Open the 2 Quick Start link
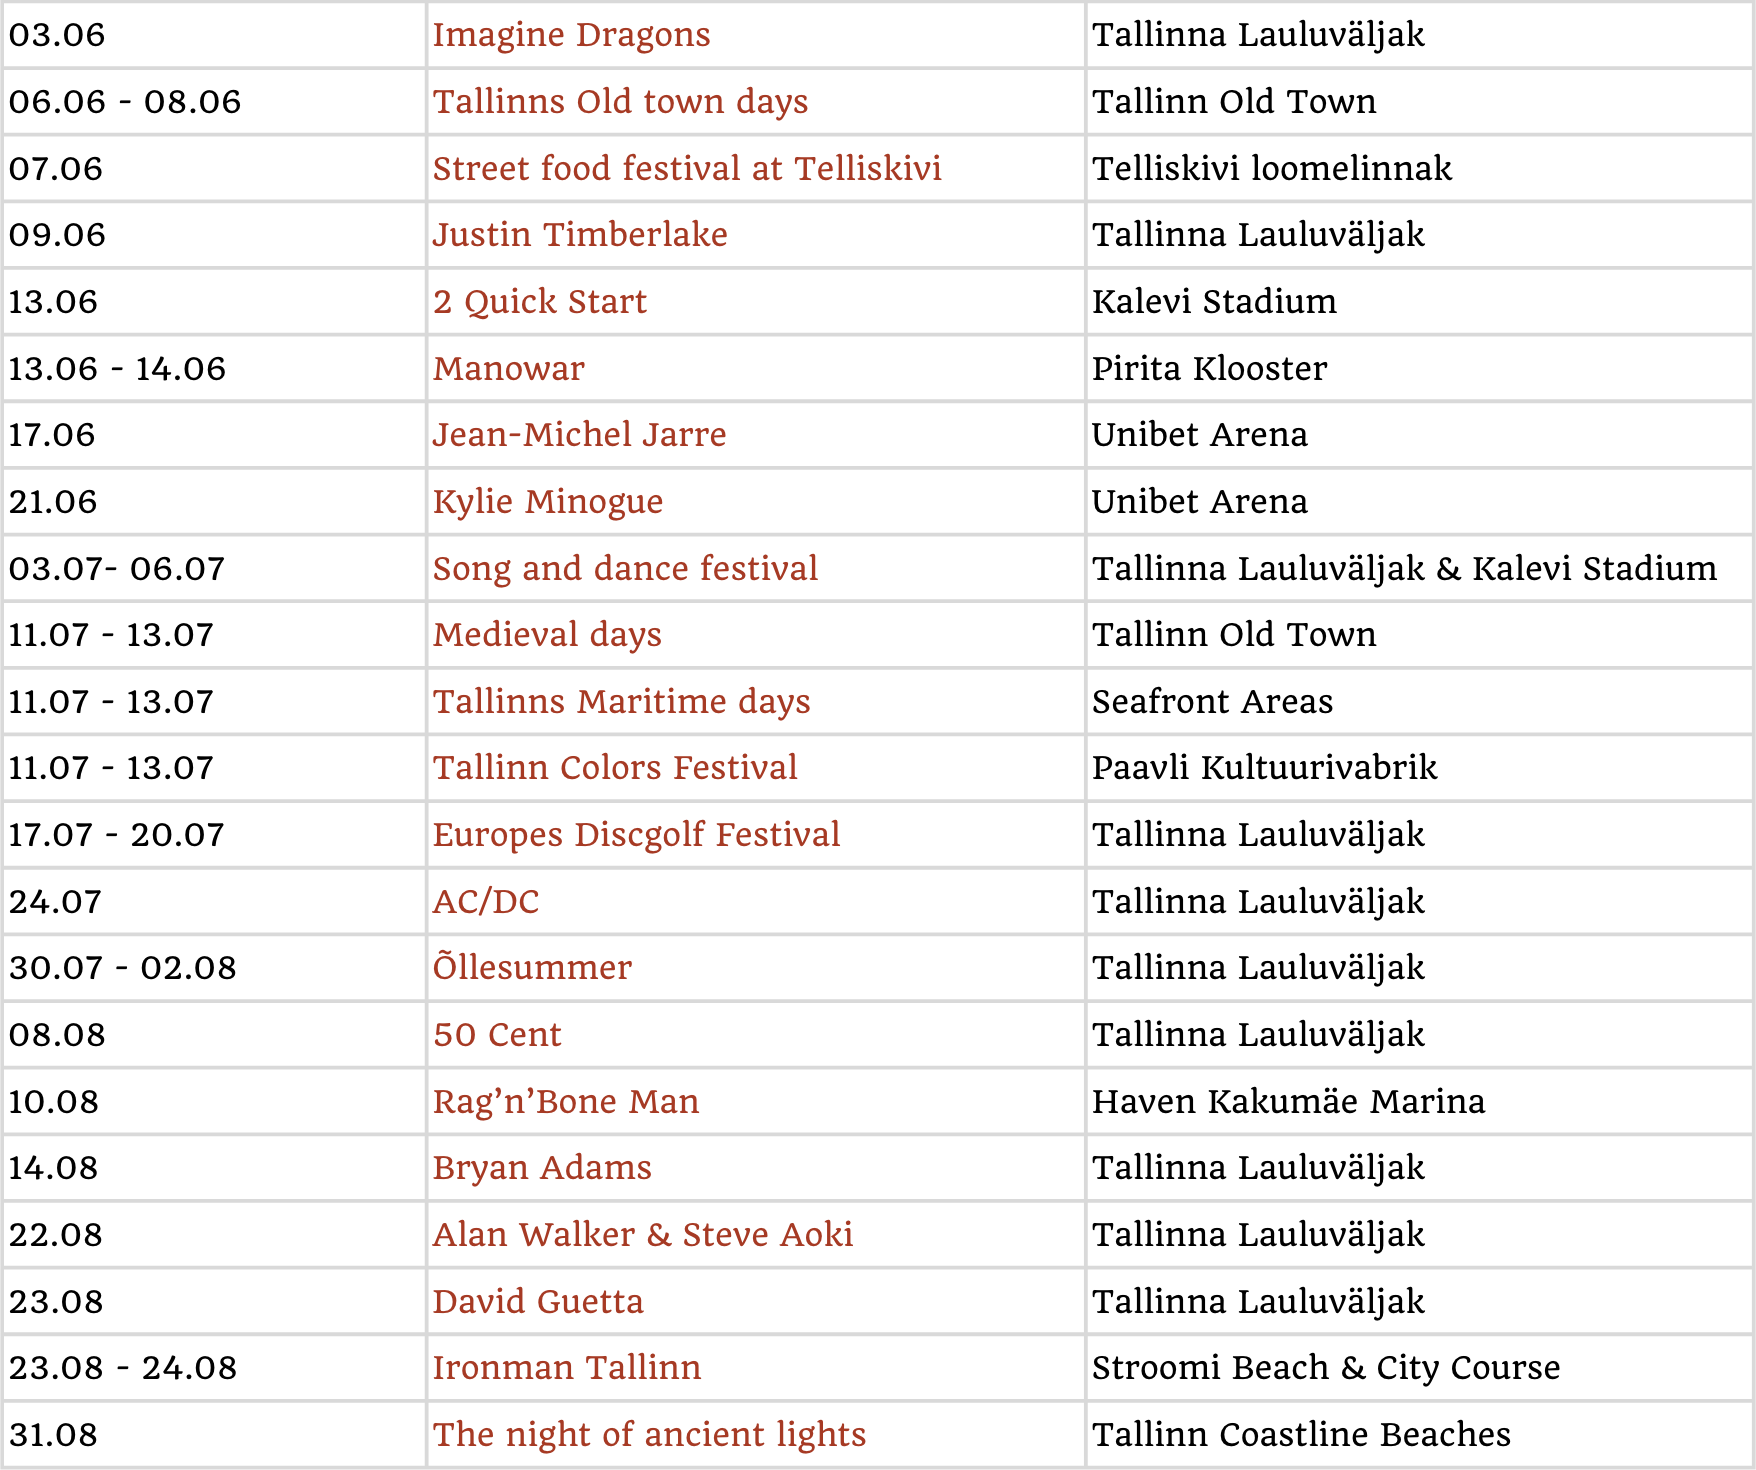The width and height of the screenshot is (1756, 1470). 540,303
